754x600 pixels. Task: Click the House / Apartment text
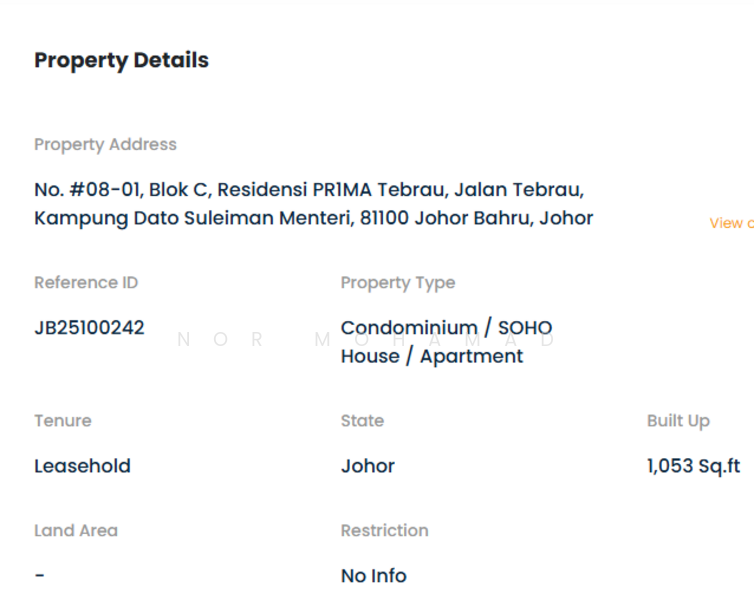(431, 356)
